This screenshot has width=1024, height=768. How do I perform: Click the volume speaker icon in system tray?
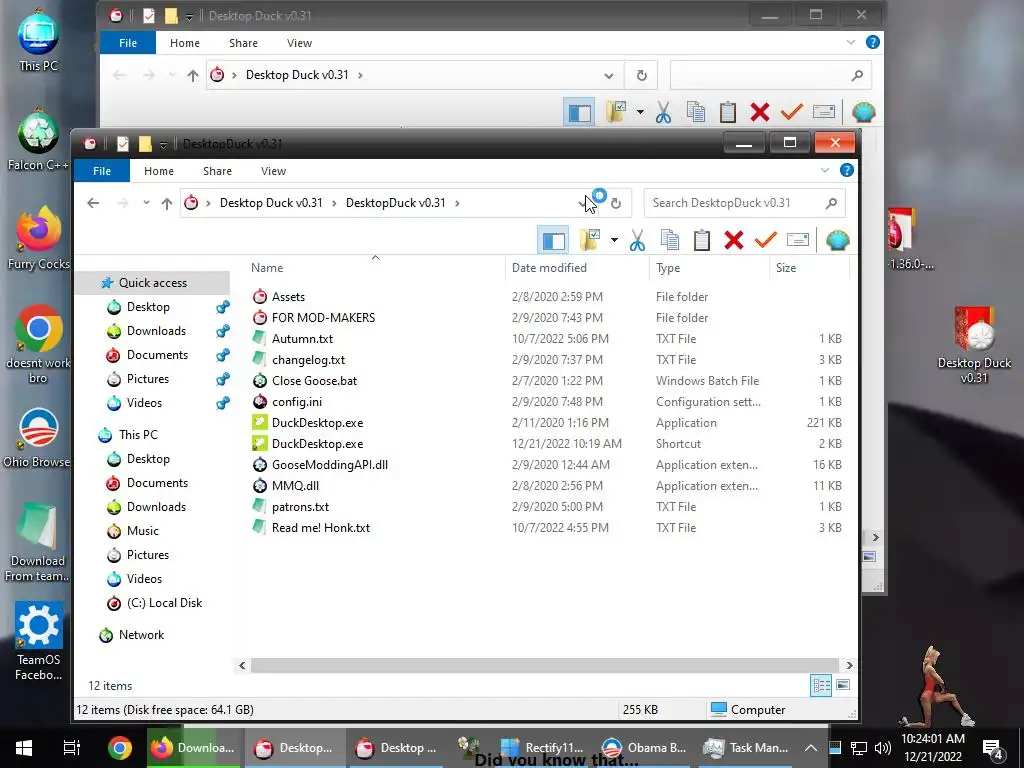pyautogui.click(x=883, y=748)
